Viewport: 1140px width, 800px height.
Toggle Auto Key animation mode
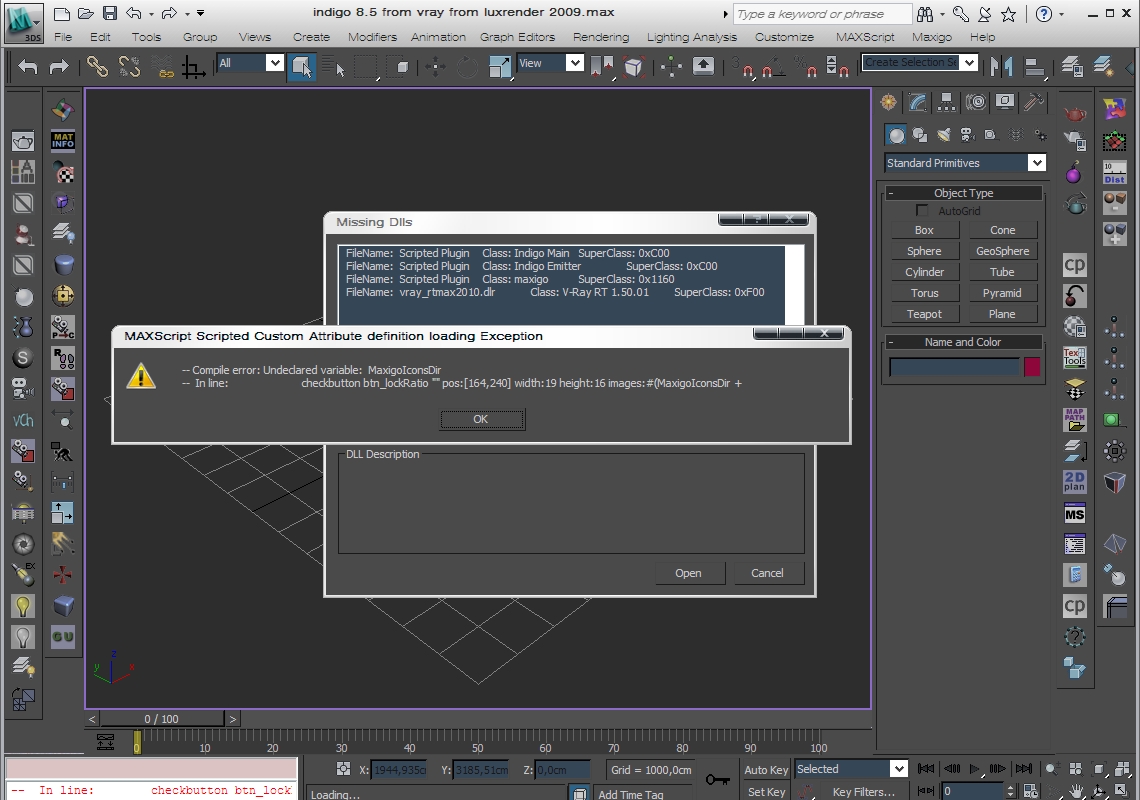click(766, 769)
